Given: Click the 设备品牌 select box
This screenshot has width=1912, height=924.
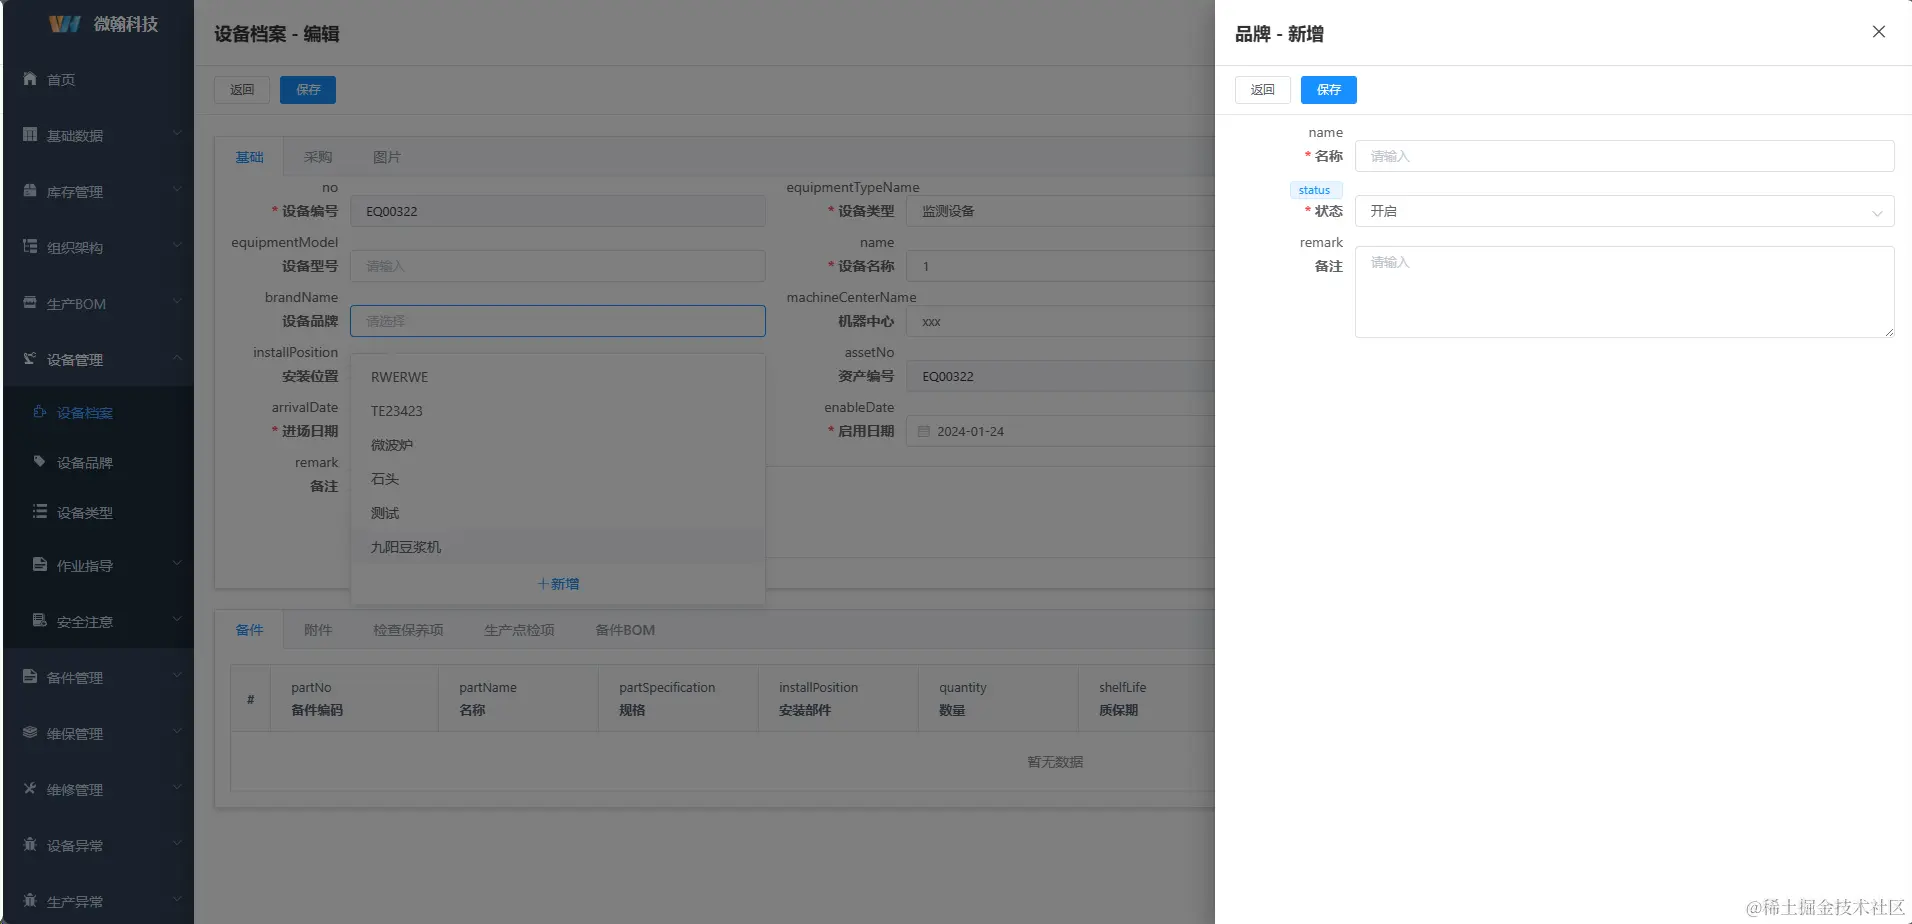Looking at the screenshot, I should point(558,321).
